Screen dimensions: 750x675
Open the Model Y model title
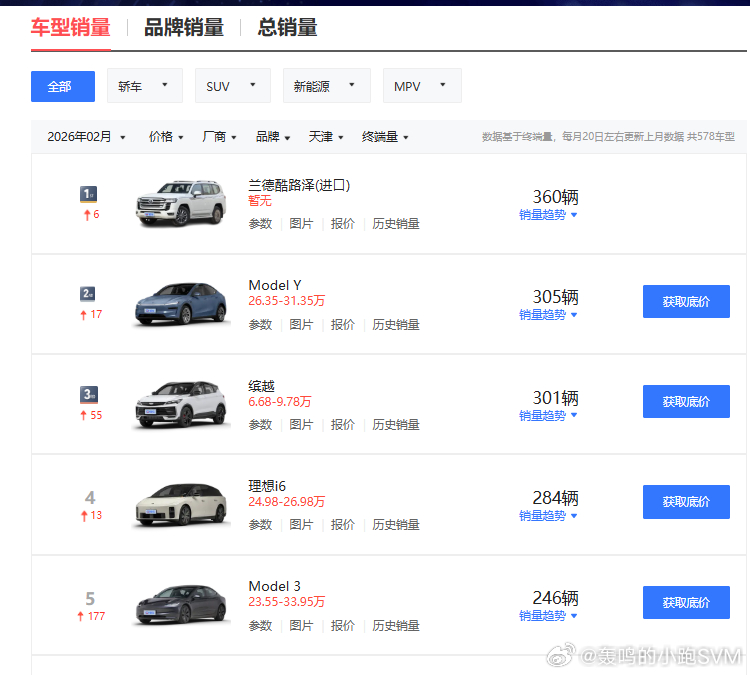[275, 286]
